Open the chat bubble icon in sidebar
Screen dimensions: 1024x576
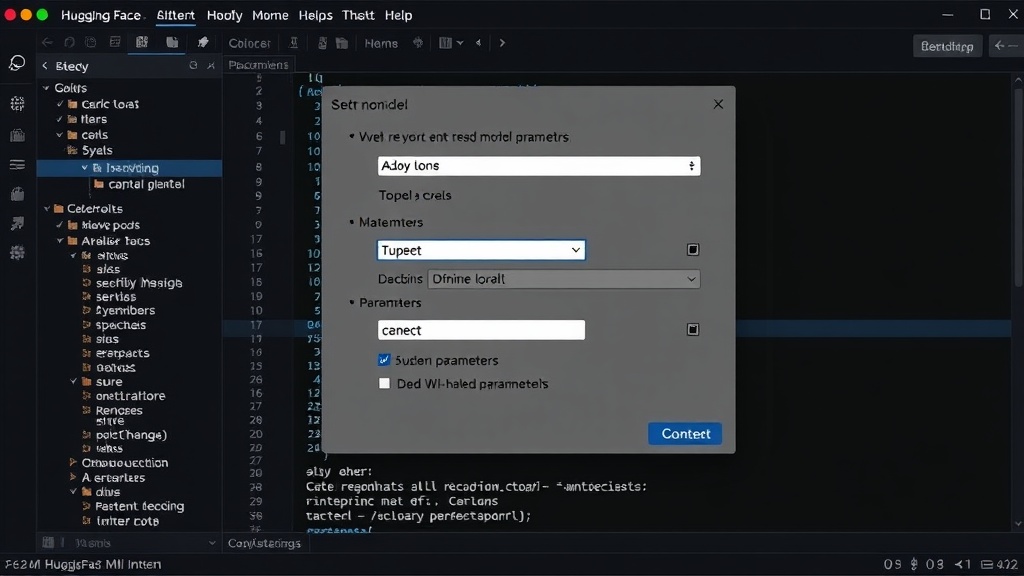tap(17, 63)
